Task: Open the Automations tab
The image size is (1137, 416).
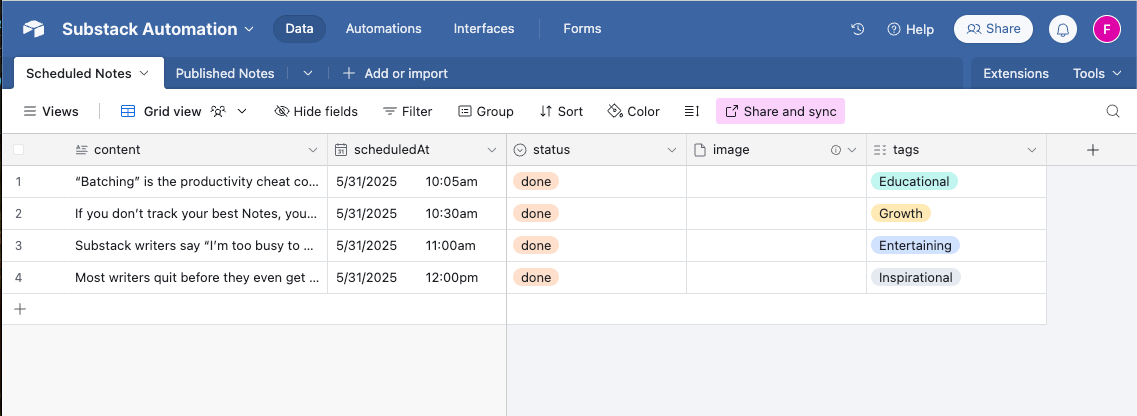Action: click(383, 29)
